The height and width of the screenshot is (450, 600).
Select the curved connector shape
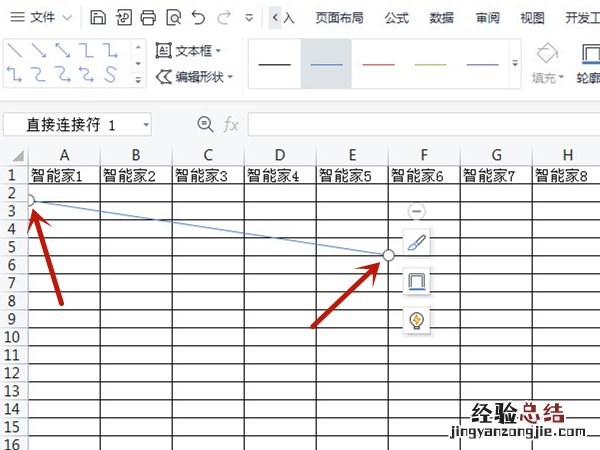(39, 74)
